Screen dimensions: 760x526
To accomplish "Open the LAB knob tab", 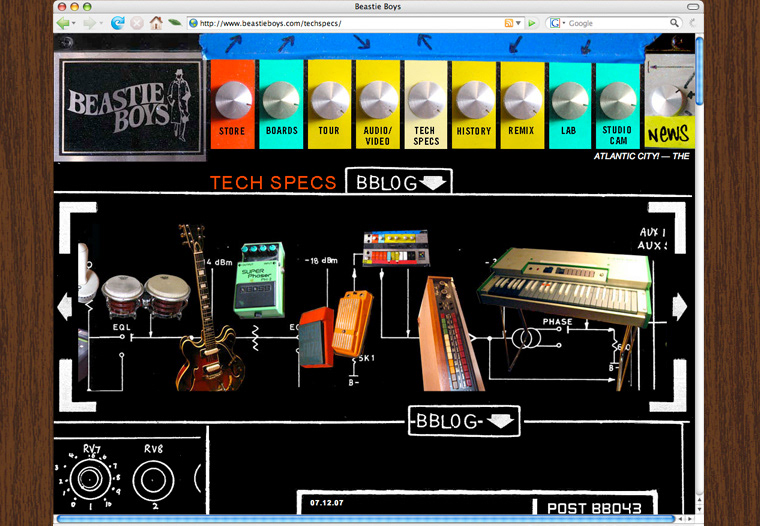I will tap(570, 105).
